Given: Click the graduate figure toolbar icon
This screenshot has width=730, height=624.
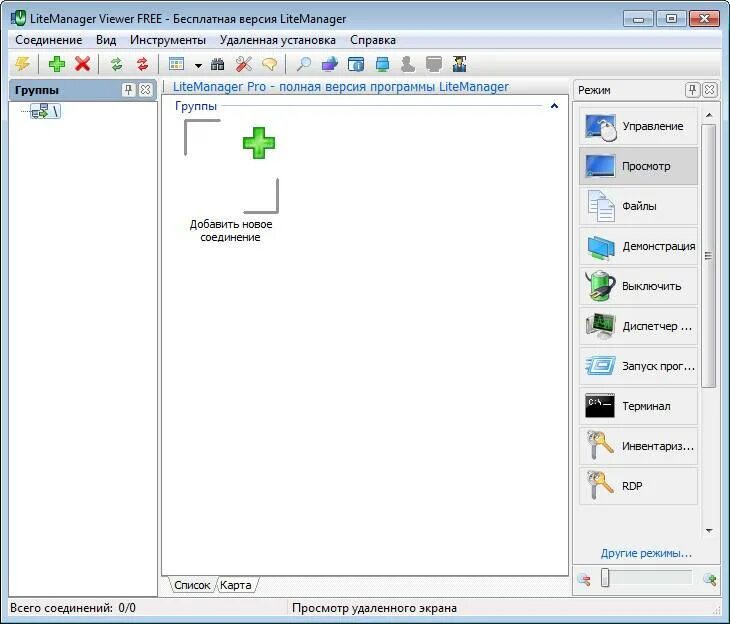Looking at the screenshot, I should 460,64.
